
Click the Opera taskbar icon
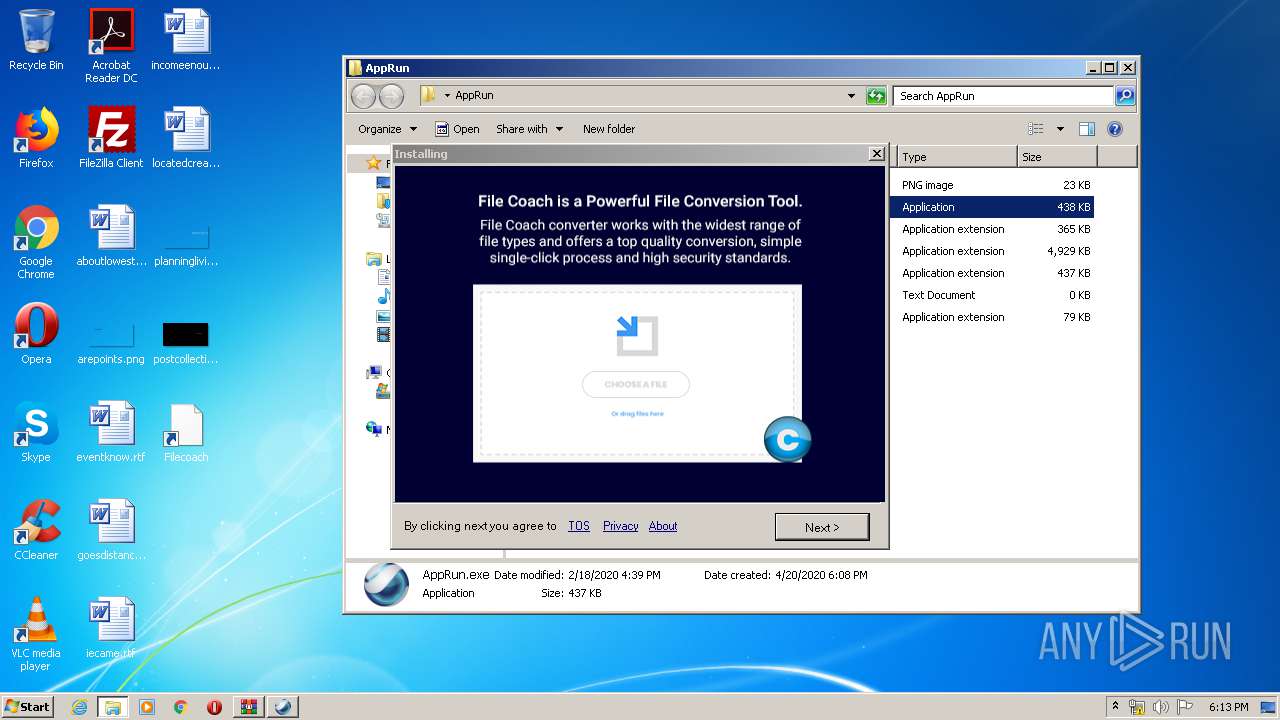coord(215,707)
